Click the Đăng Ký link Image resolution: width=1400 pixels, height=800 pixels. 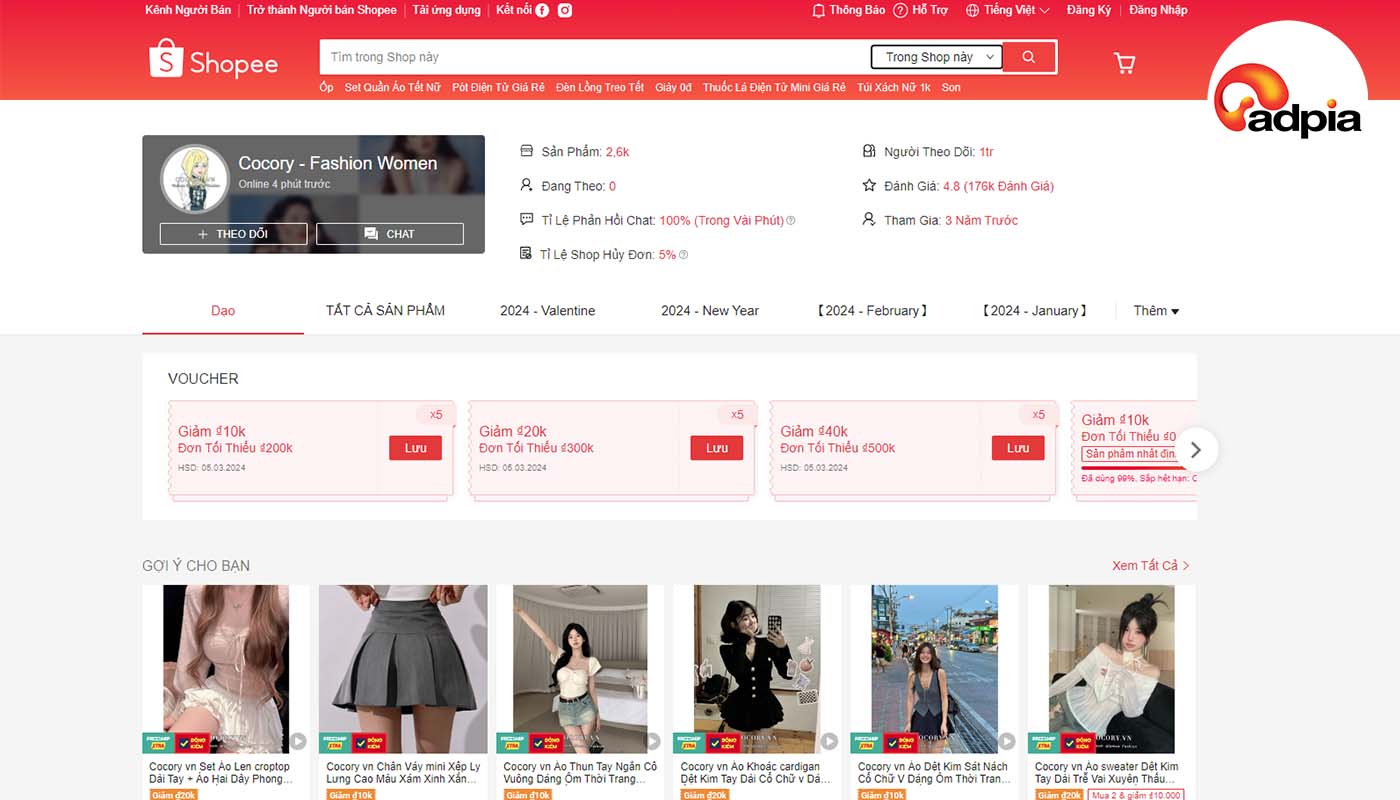(x=1089, y=10)
